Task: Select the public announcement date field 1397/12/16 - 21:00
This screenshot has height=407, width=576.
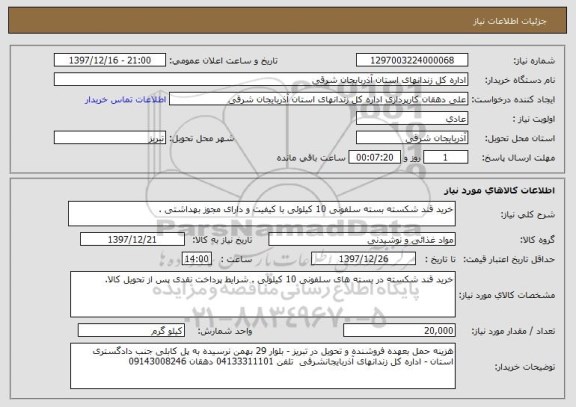Action: 110,60
